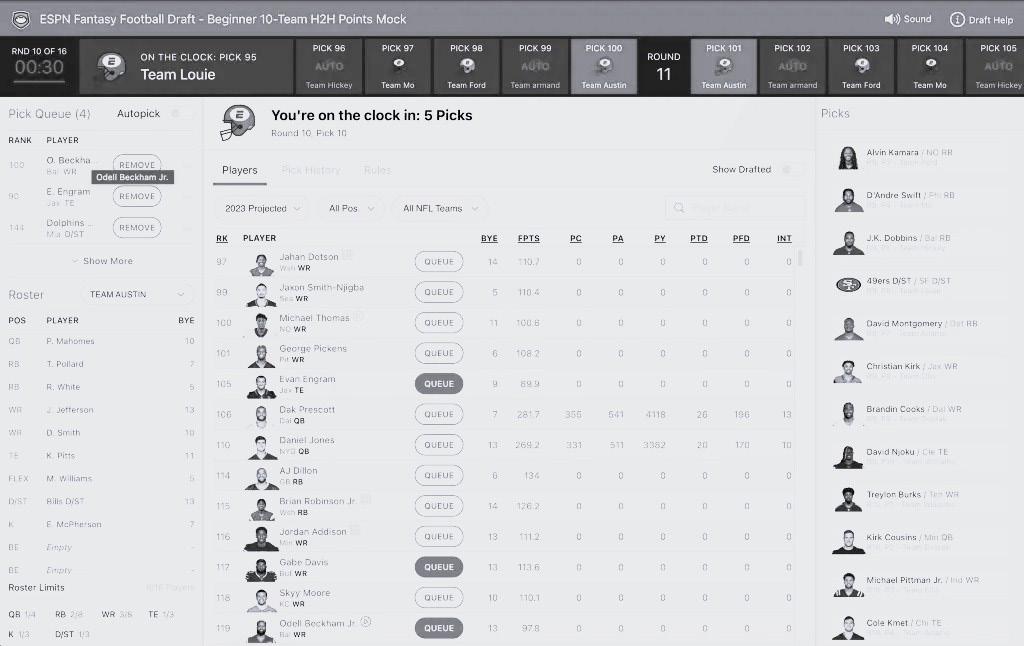Screen dimensions: 1024x646
Task: Click Pick 100 Team Austin helmet icon
Action: pos(604,65)
